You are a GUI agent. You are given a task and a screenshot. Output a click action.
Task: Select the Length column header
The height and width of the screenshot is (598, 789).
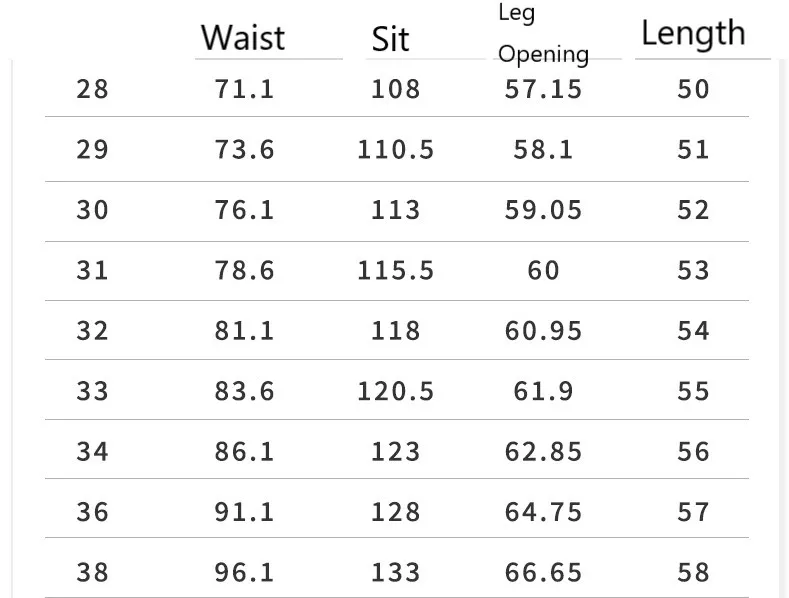[693, 33]
